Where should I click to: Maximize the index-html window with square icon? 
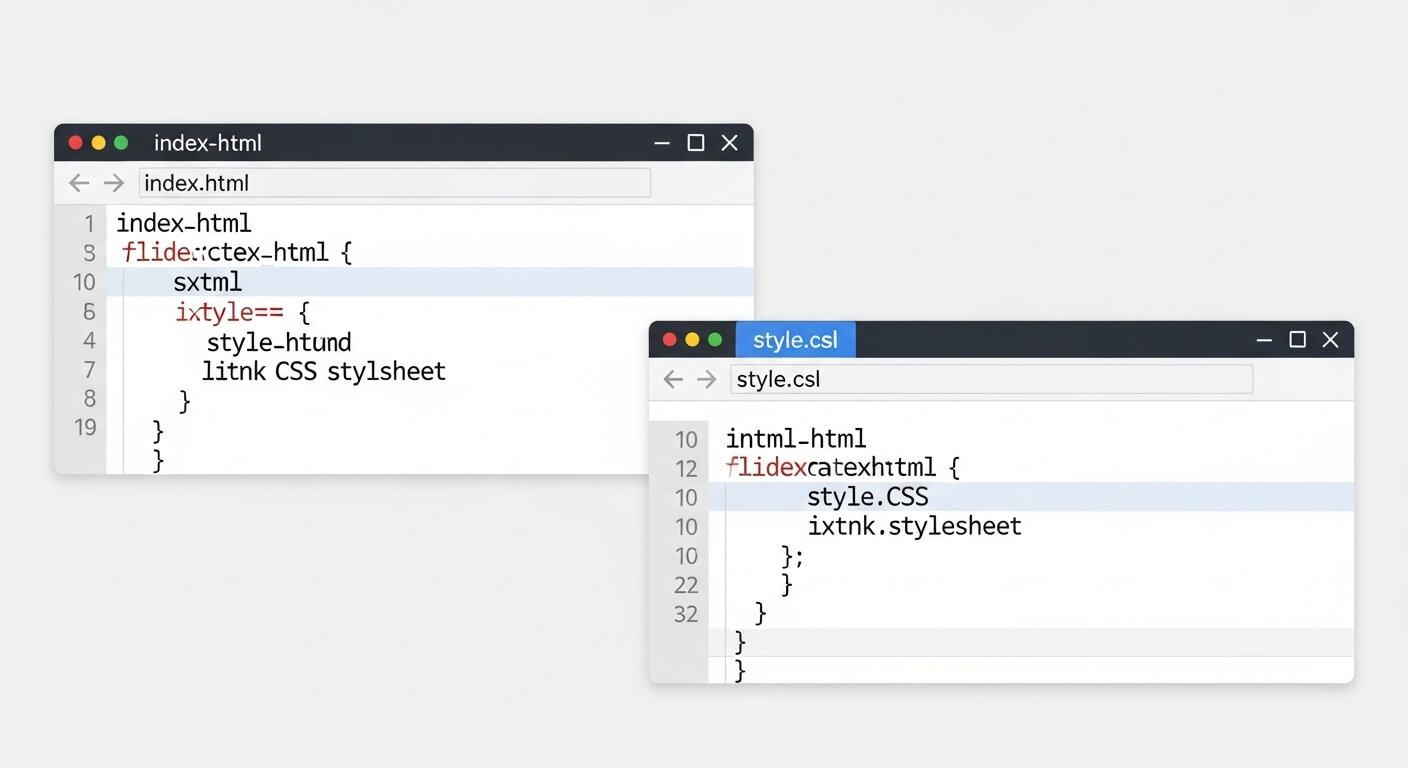[696, 143]
